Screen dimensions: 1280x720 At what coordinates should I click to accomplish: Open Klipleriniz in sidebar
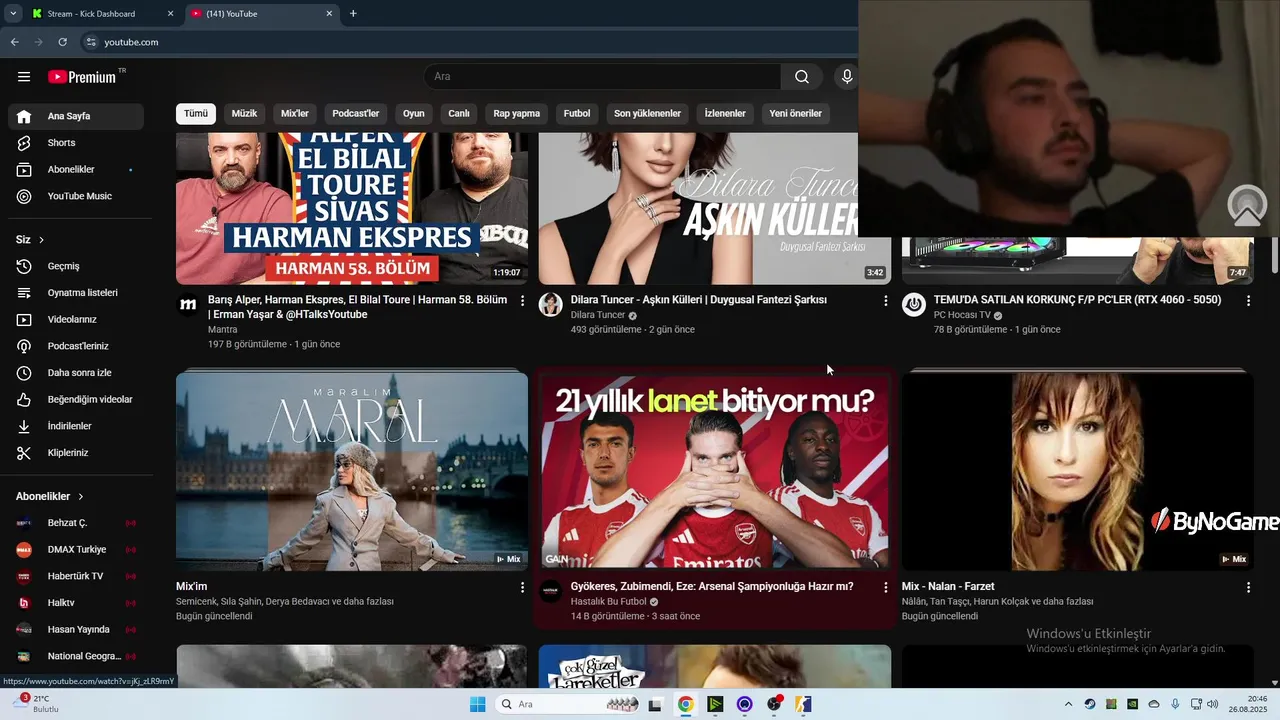click(76, 453)
